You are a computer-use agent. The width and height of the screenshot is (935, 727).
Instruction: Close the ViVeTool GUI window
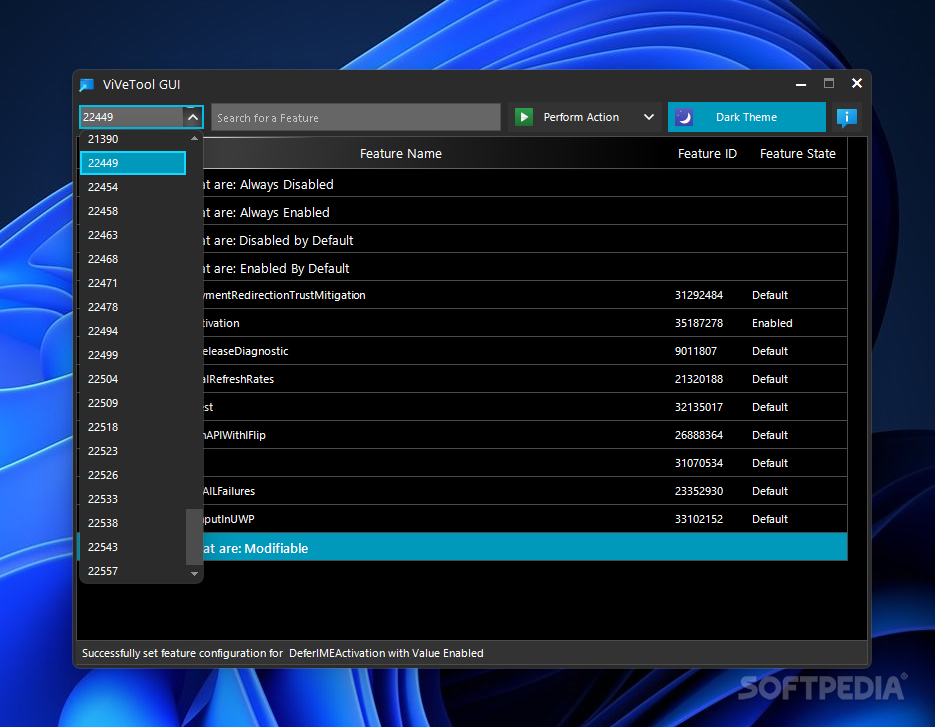click(x=857, y=83)
